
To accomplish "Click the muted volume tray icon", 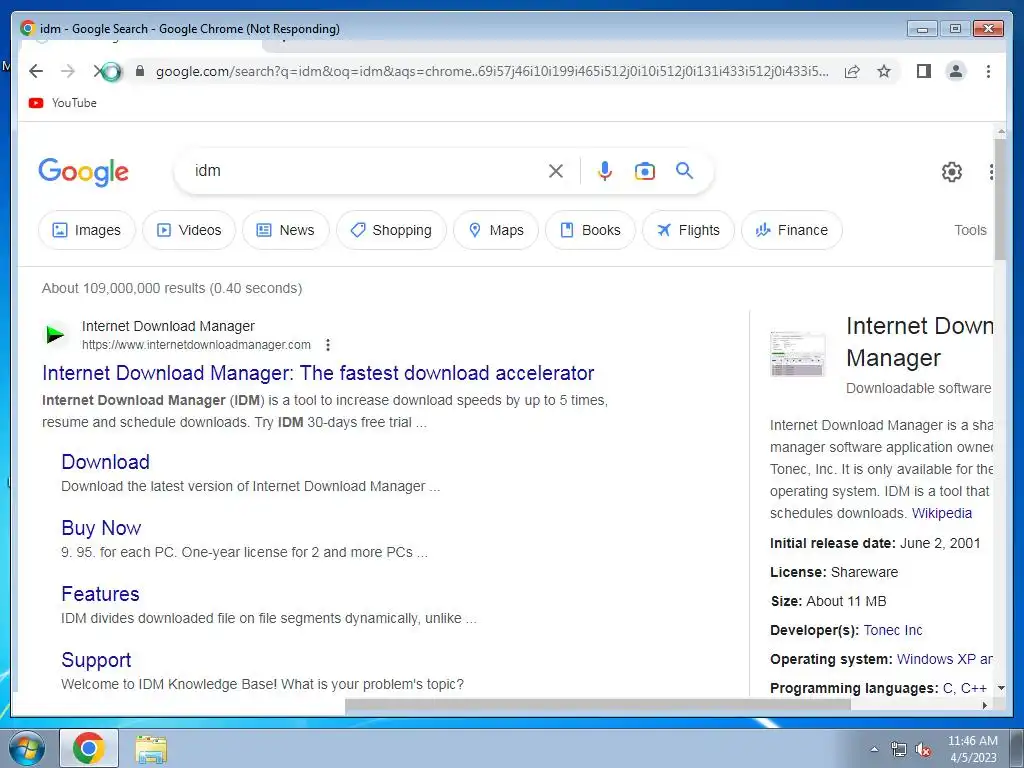I will point(923,749).
